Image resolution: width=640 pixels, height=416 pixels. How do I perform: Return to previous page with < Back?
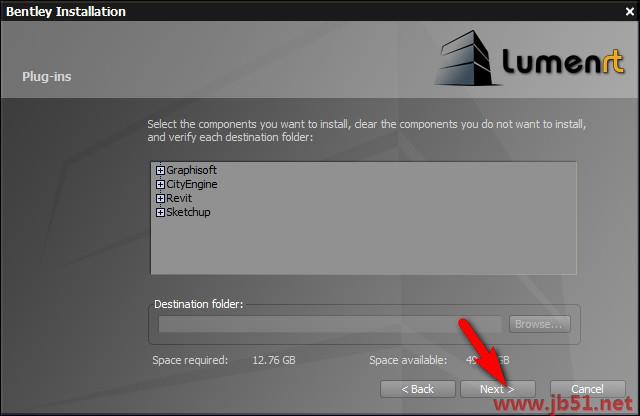418,389
